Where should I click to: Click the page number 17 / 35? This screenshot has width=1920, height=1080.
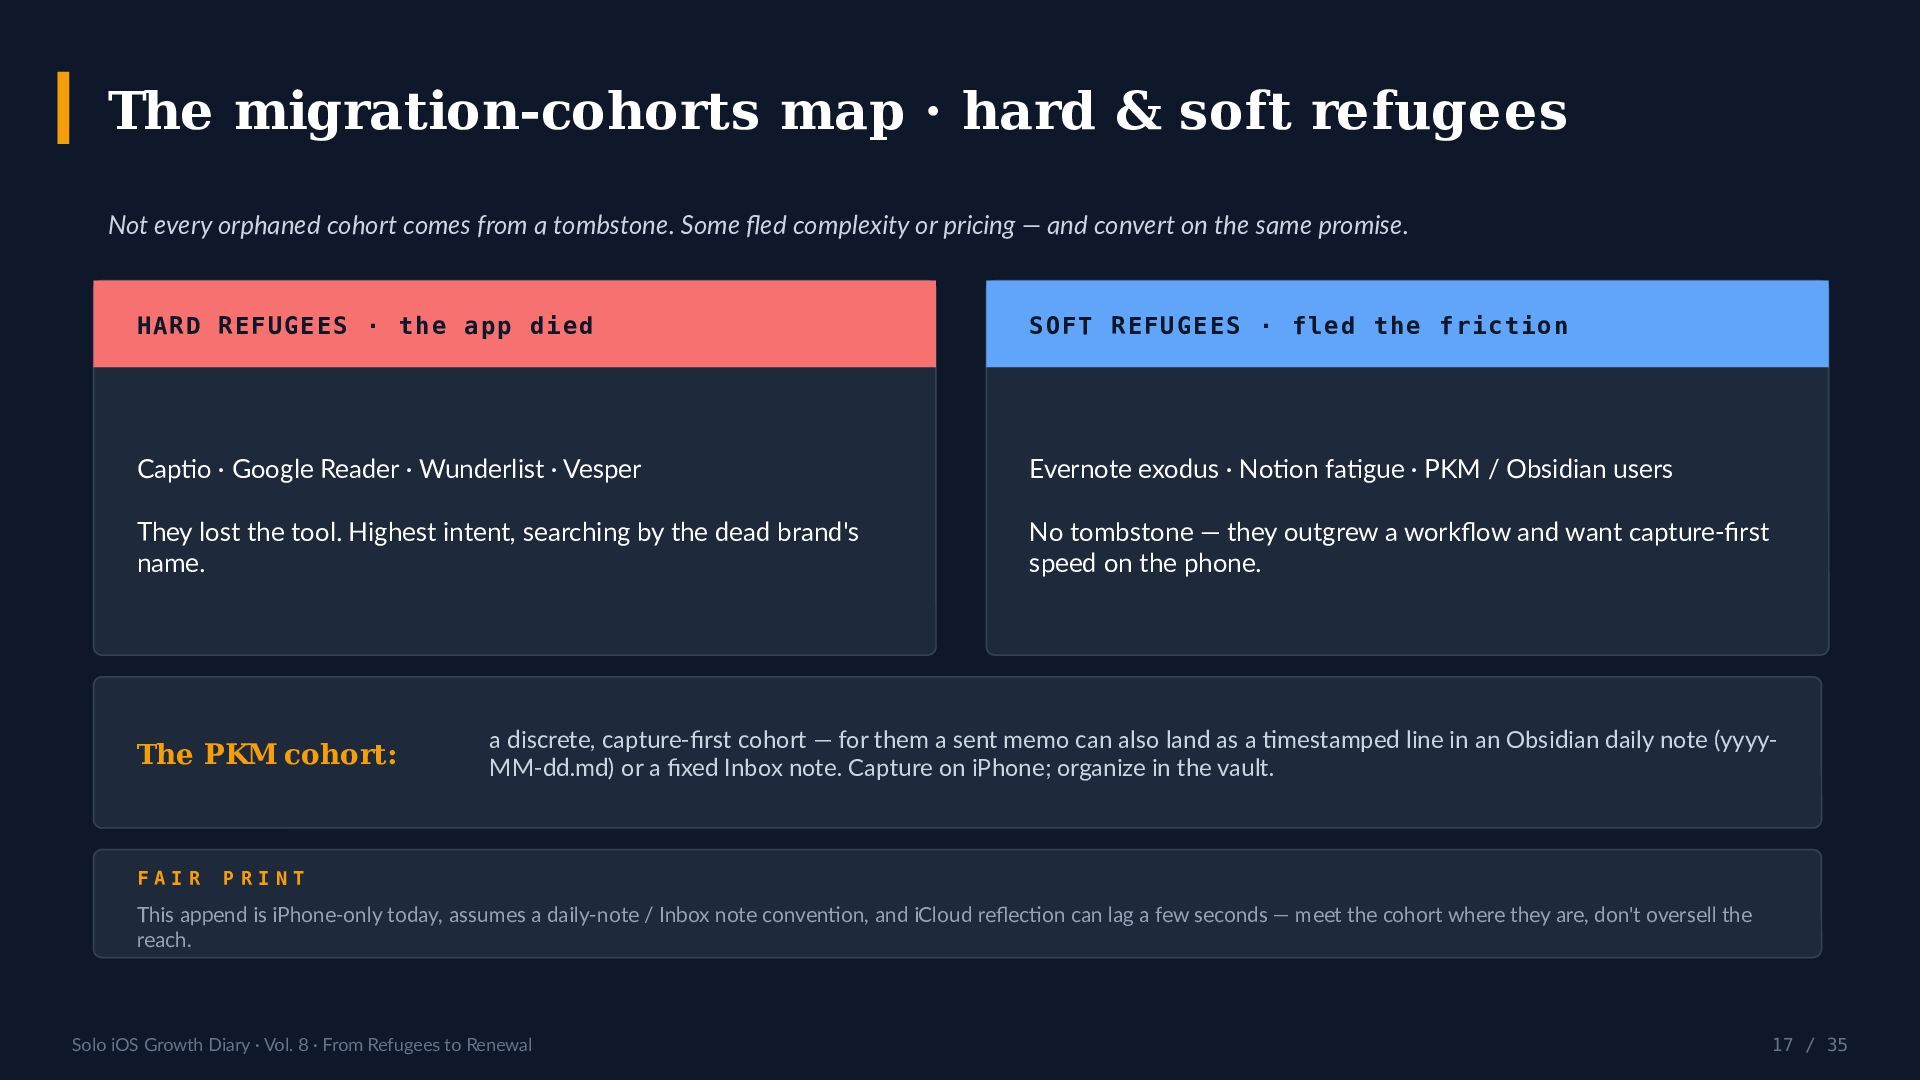[1809, 1045]
